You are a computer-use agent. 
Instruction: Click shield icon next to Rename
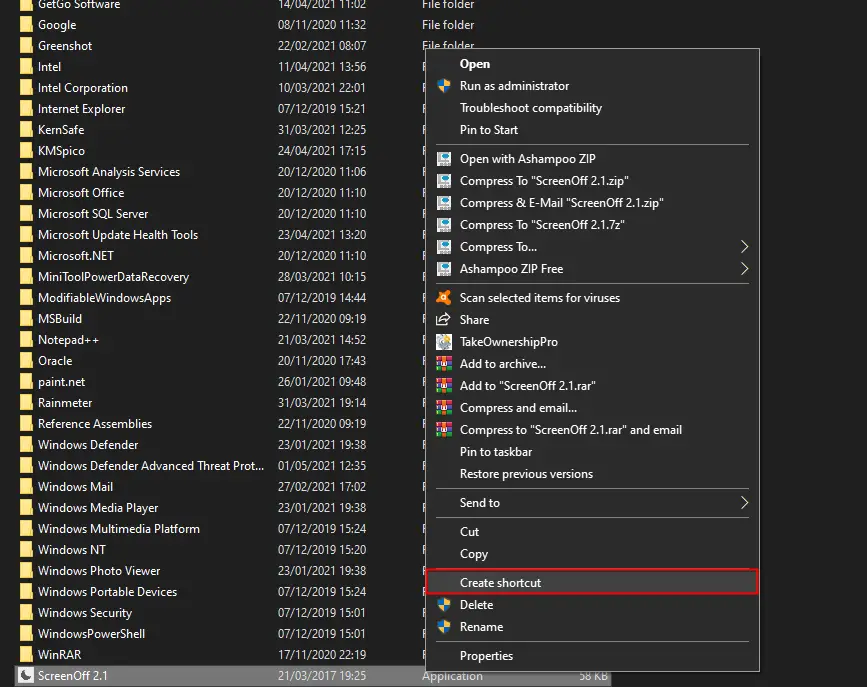pos(444,627)
